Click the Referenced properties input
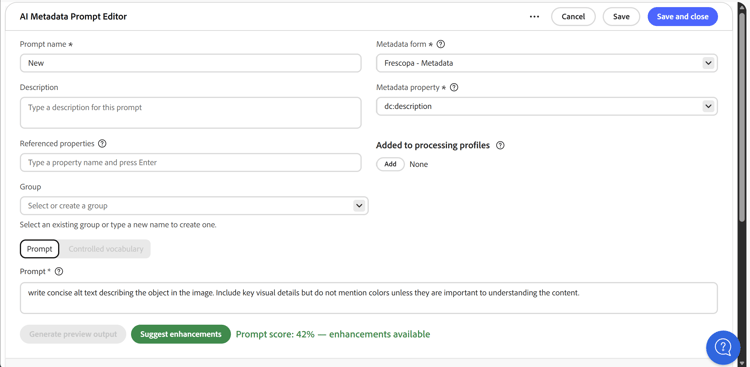Viewport: 750px width, 367px height. click(x=190, y=162)
